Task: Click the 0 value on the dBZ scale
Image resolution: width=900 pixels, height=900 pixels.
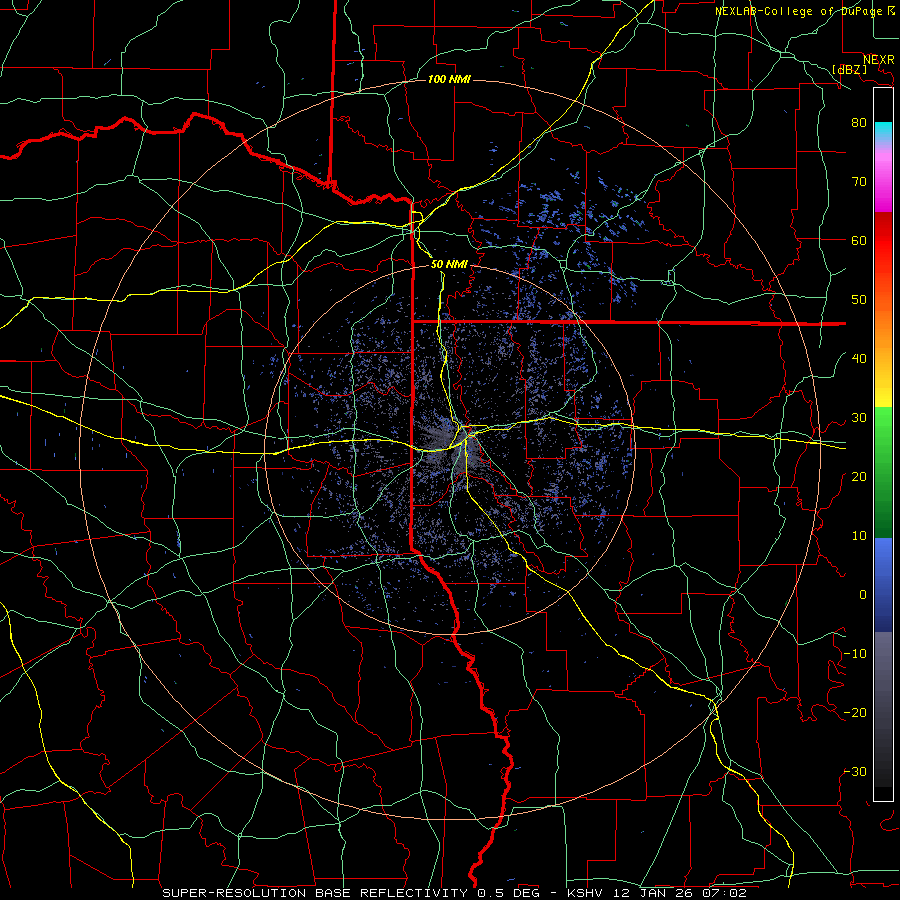Action: pyautogui.click(x=863, y=595)
